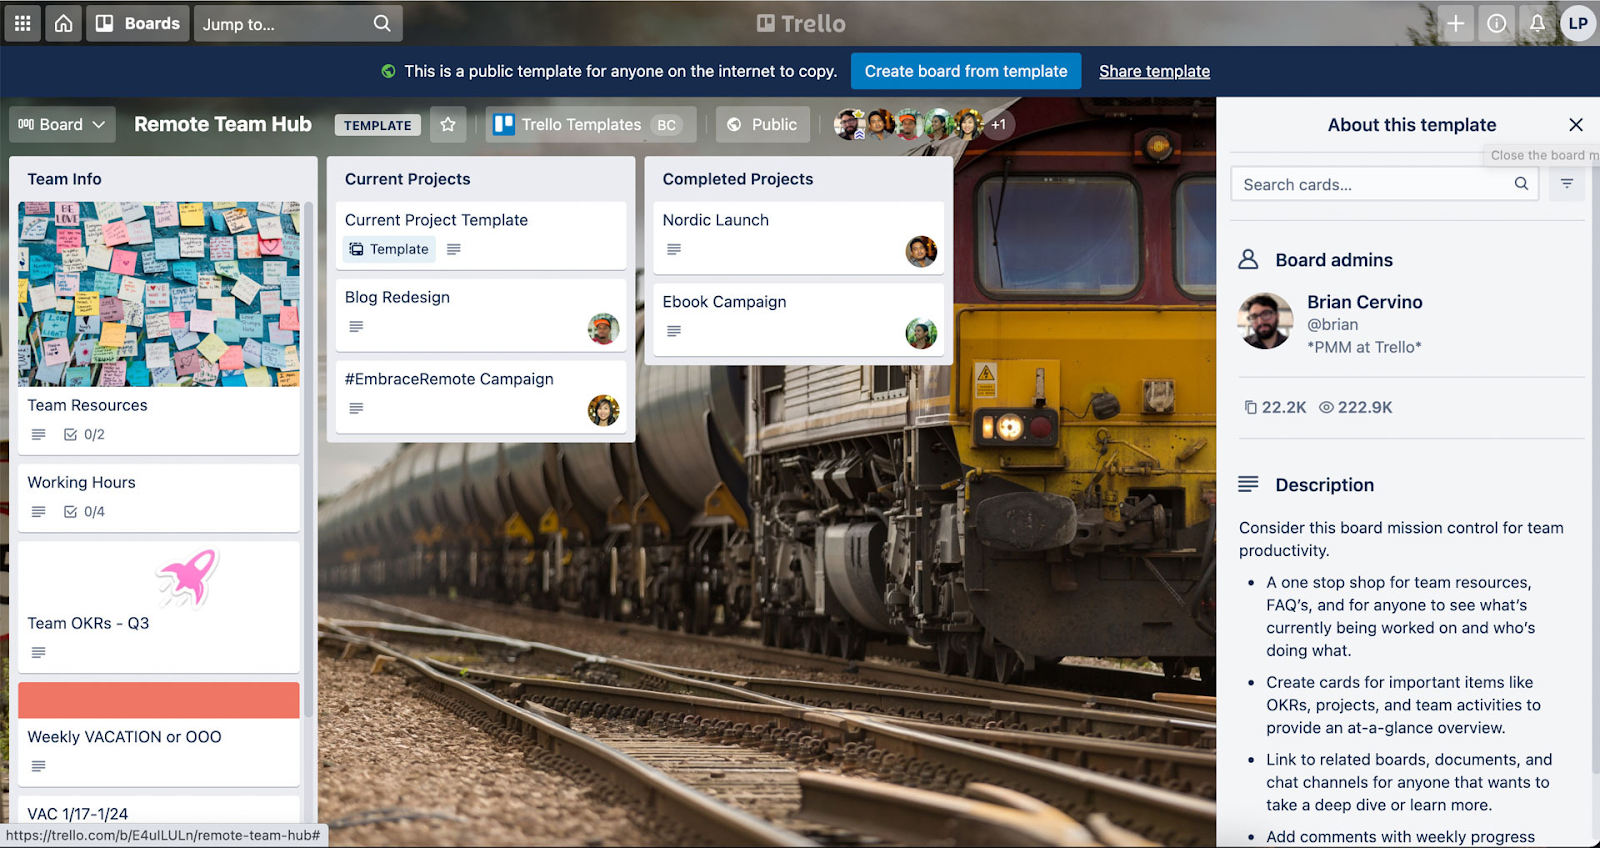The image size is (1600, 848).
Task: Click the Working Hours 0/4 checklist badge
Action: 84,511
